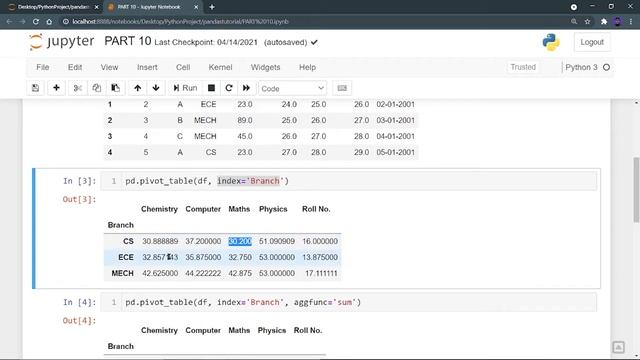The image size is (640, 360).
Task: Click the localhost address bar
Action: pos(314,22)
